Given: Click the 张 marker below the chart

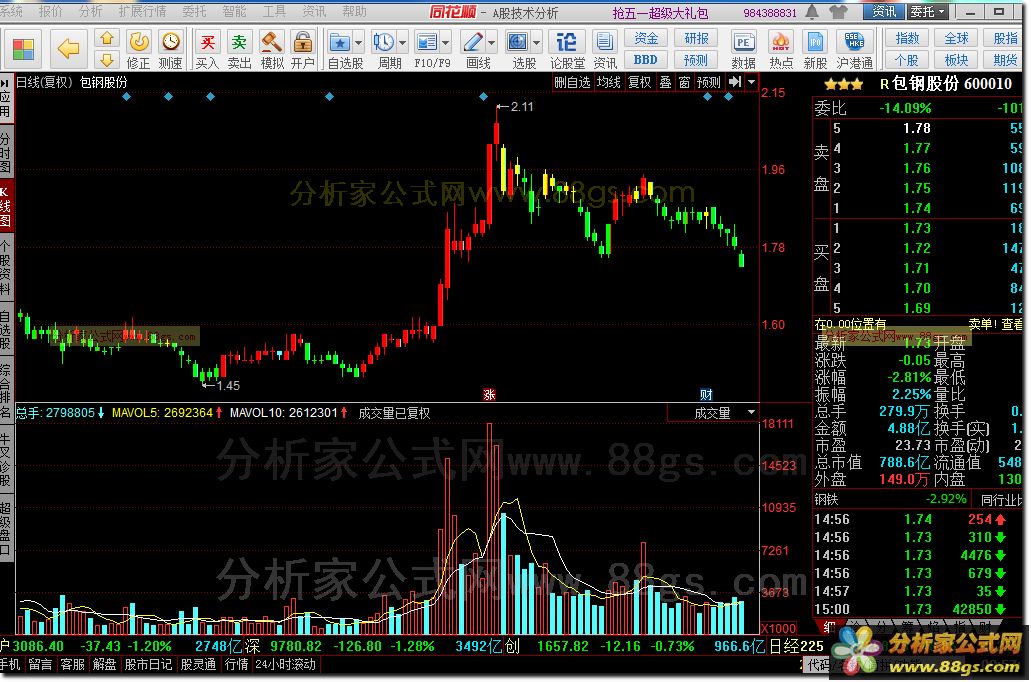Looking at the screenshot, I should coord(489,395).
